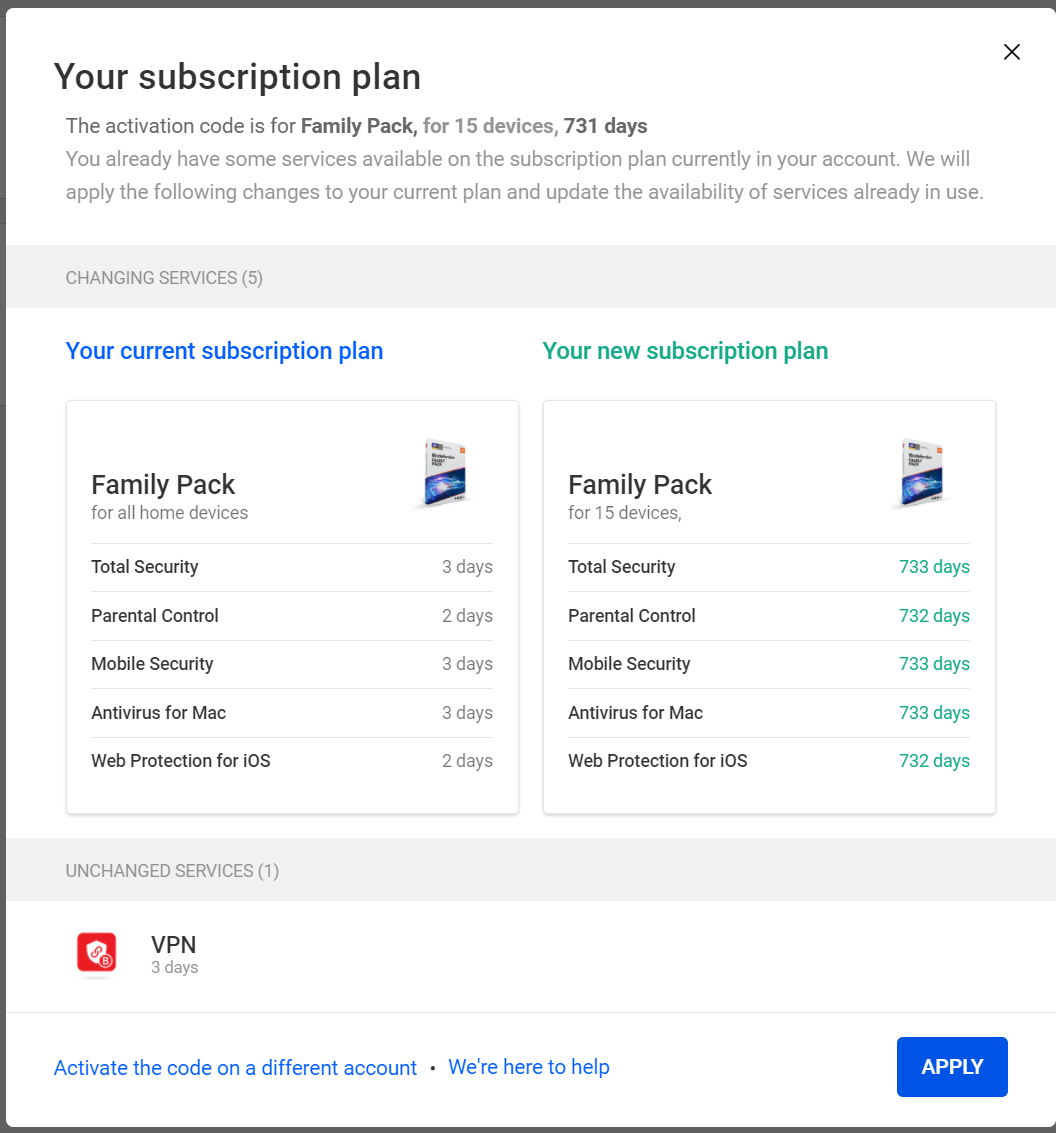Click Total Security's 733 days value
This screenshot has width=1056, height=1133.
tap(934, 567)
